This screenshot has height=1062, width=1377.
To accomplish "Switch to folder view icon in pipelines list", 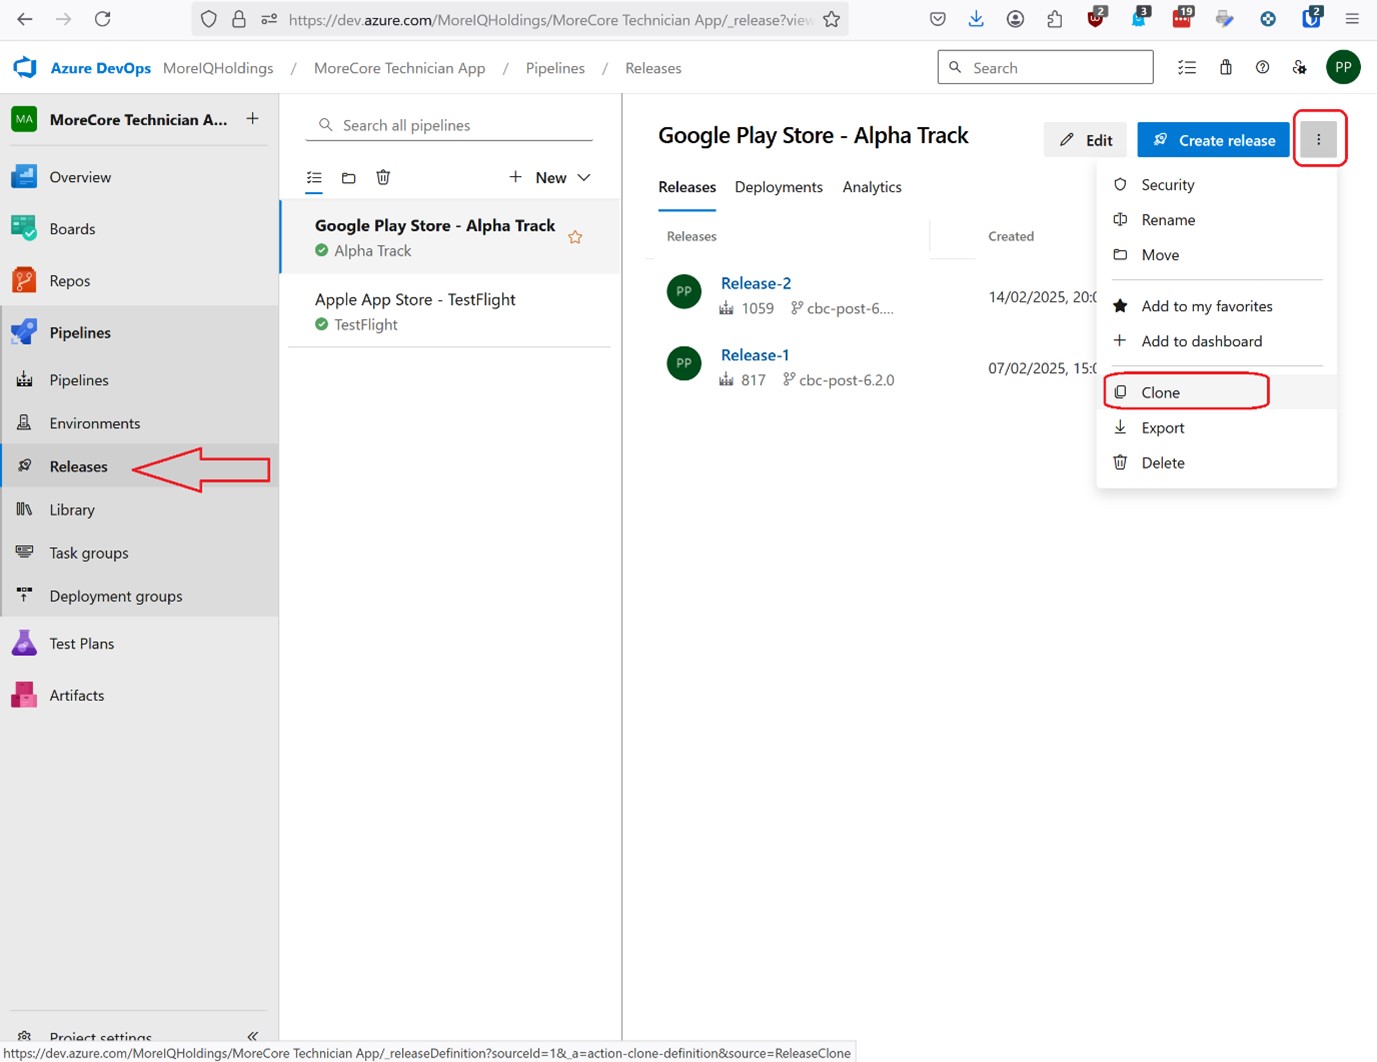I will tap(348, 178).
